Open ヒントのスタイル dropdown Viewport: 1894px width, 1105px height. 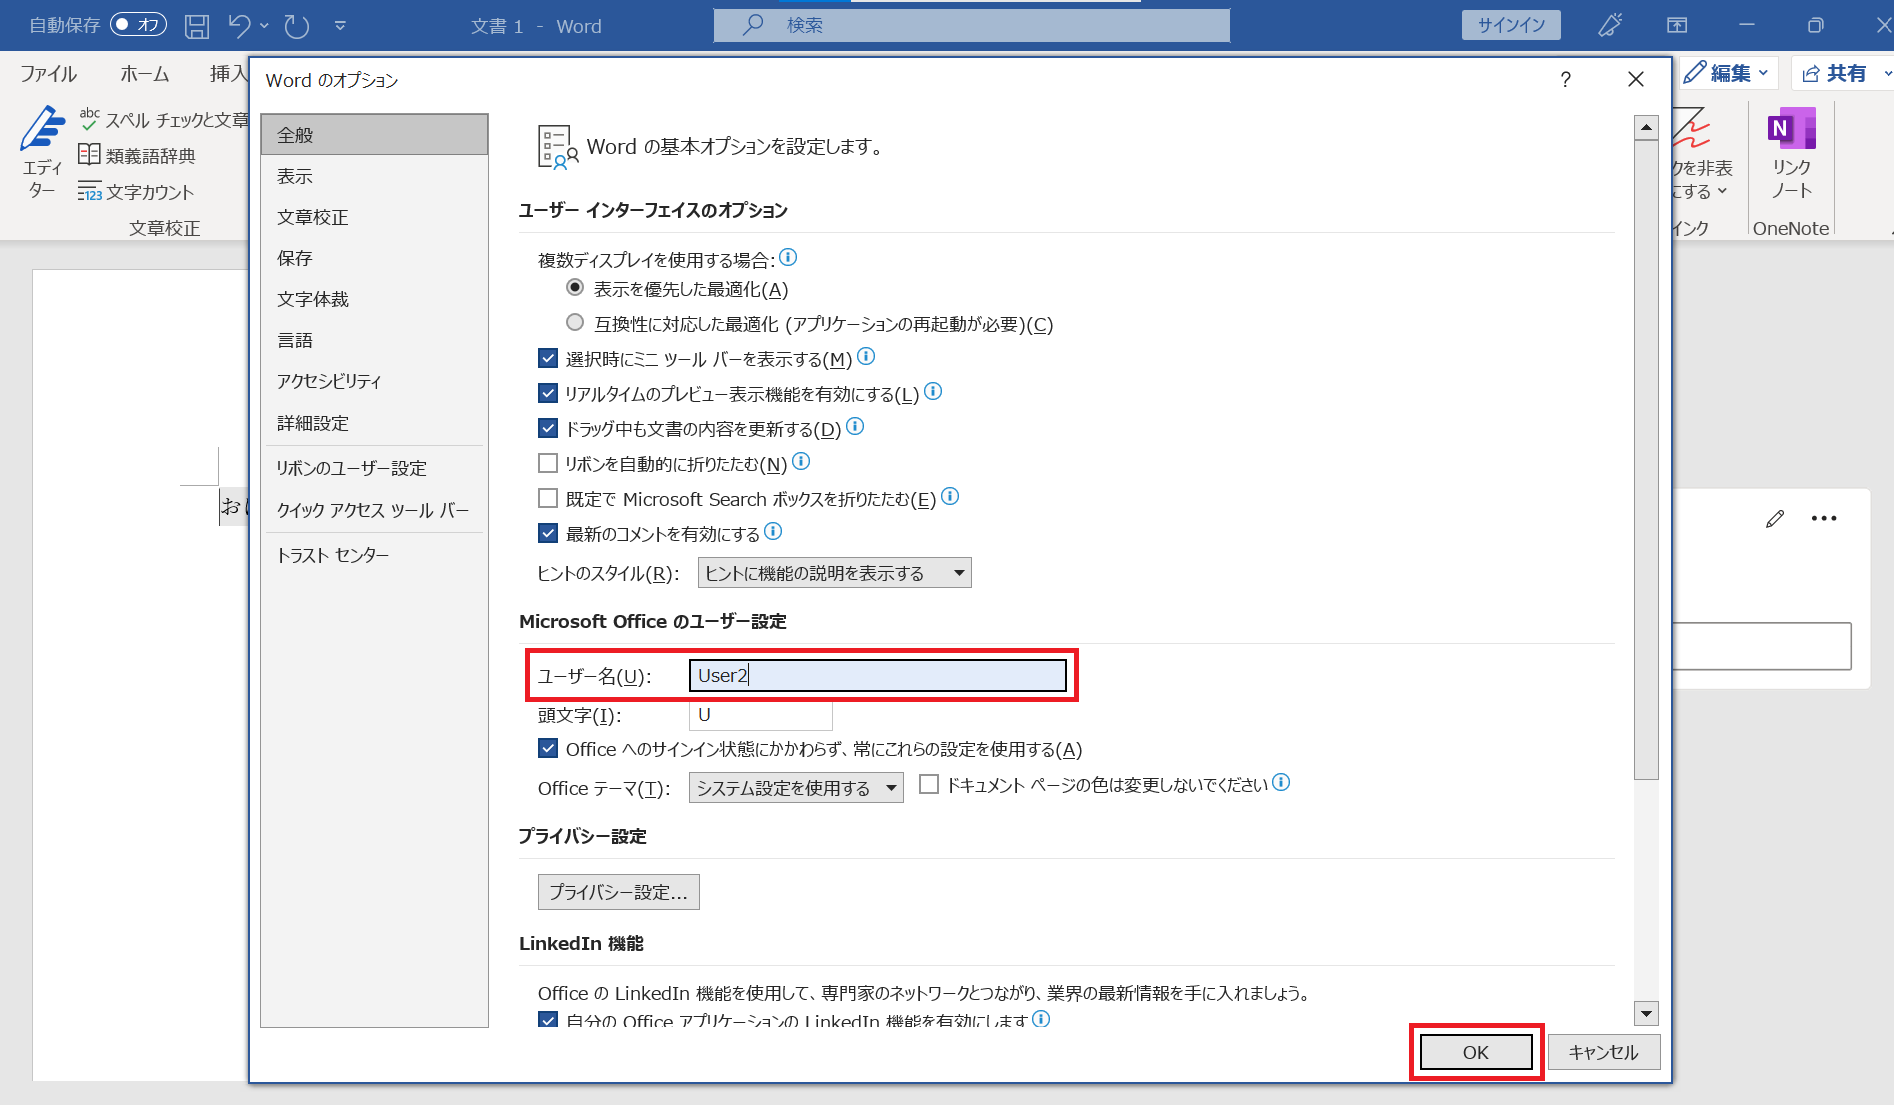pos(834,573)
